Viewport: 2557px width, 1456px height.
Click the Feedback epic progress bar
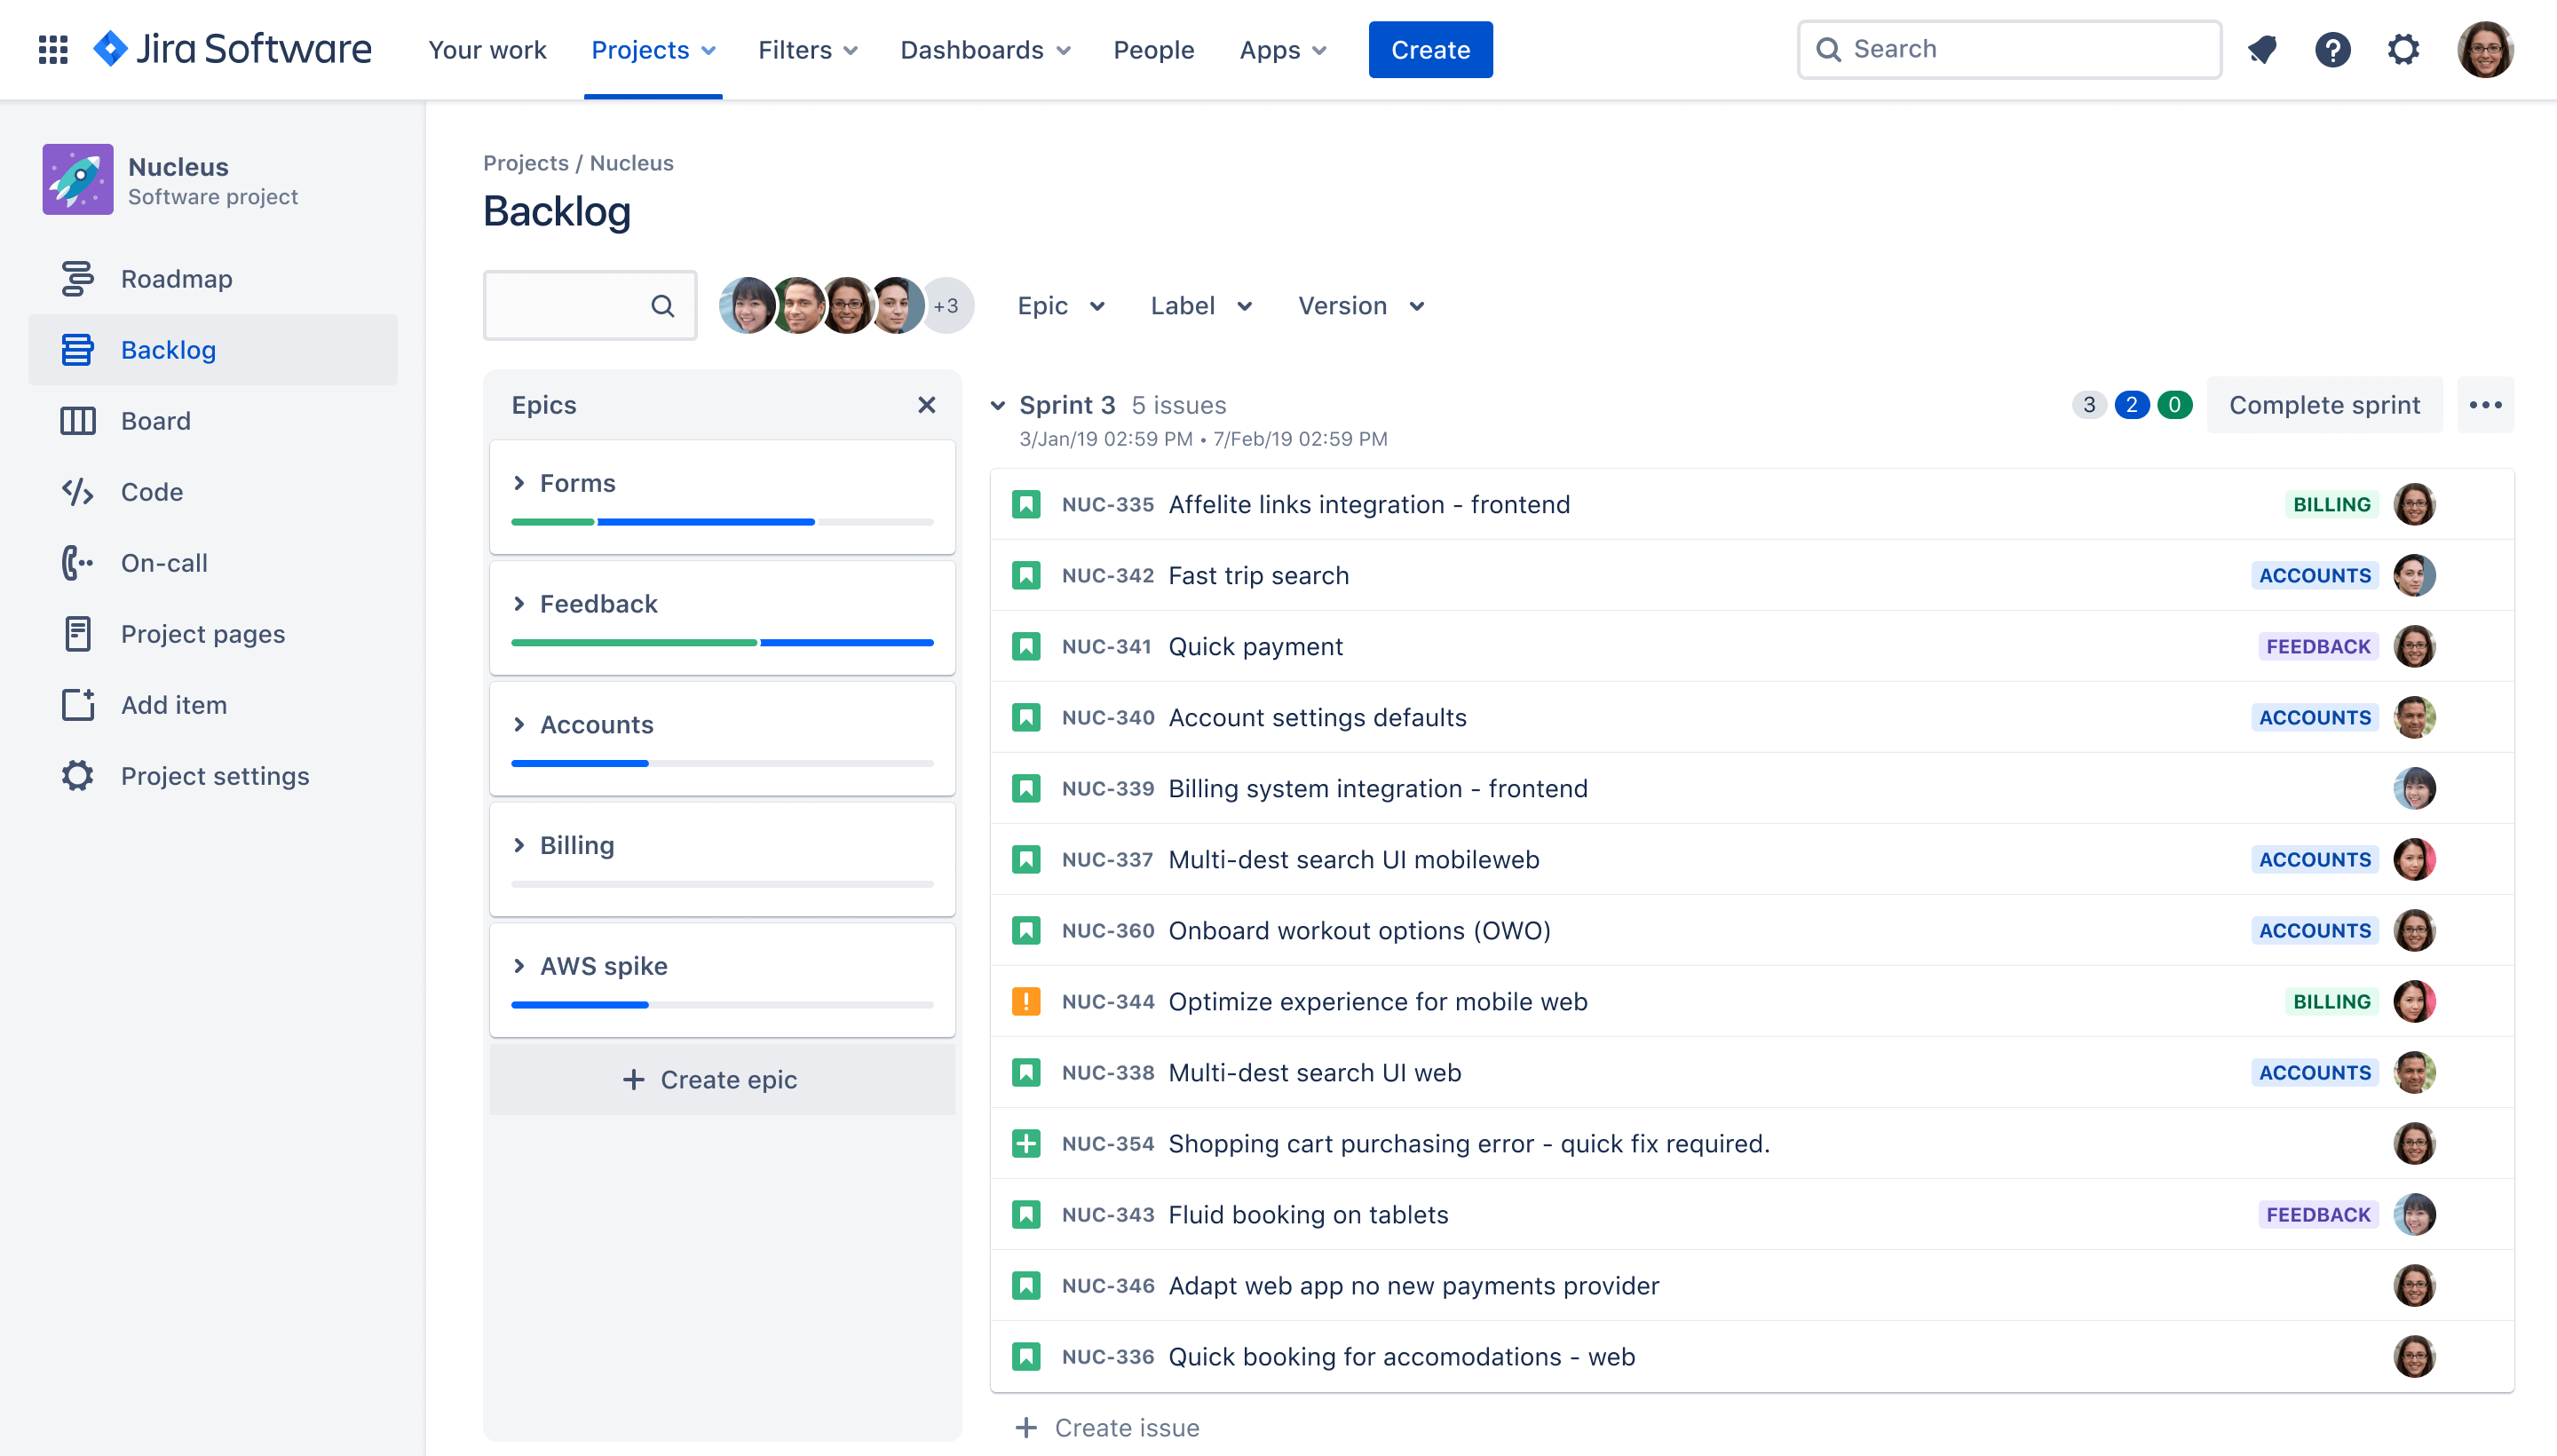720,641
